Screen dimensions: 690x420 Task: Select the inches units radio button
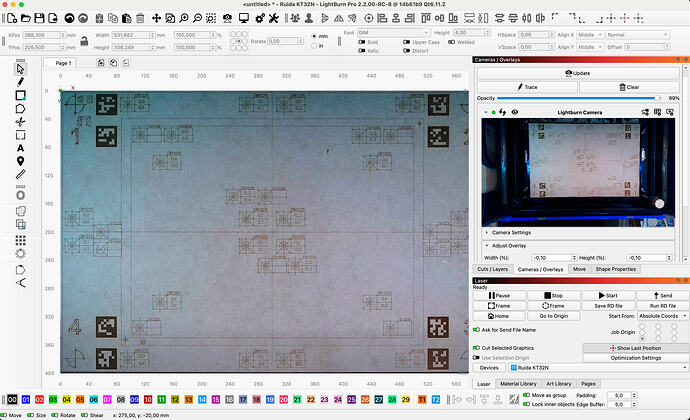click(314, 45)
